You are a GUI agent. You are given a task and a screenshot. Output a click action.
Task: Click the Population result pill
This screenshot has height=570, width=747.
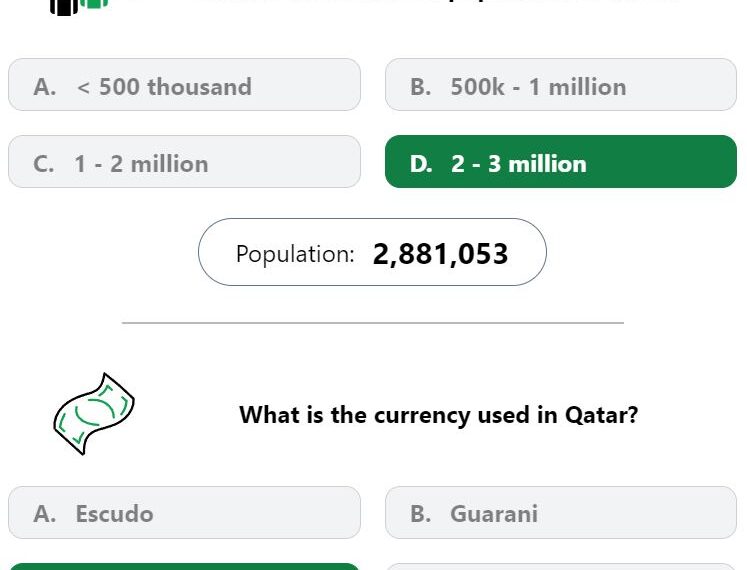[x=372, y=252]
